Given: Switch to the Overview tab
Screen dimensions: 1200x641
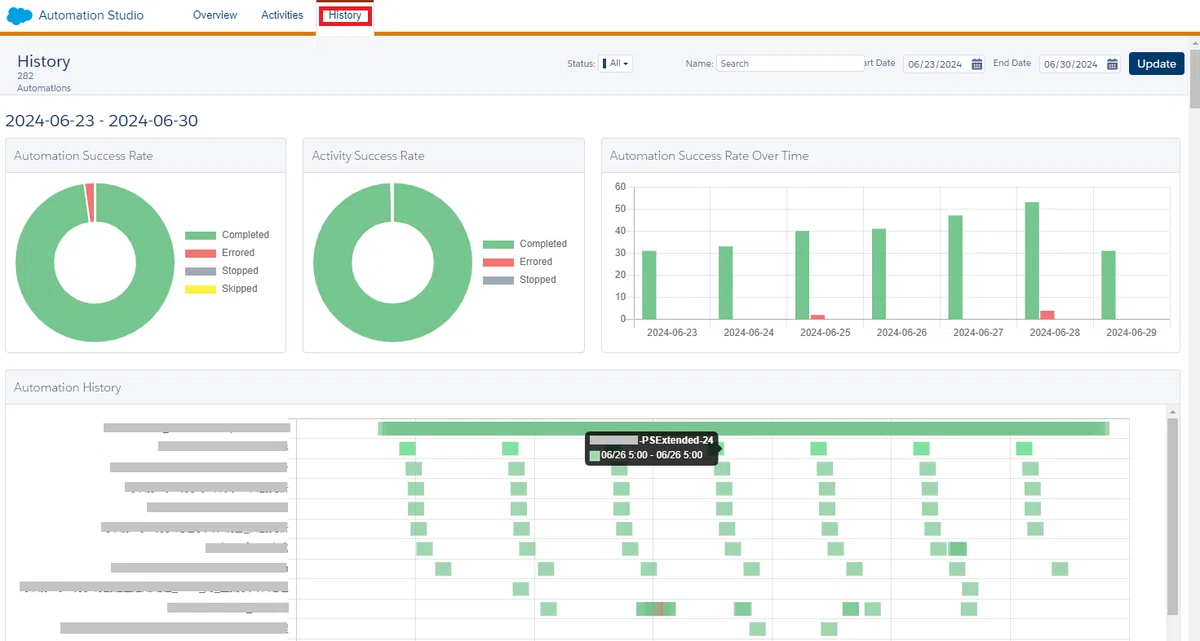Looking at the screenshot, I should point(215,15).
